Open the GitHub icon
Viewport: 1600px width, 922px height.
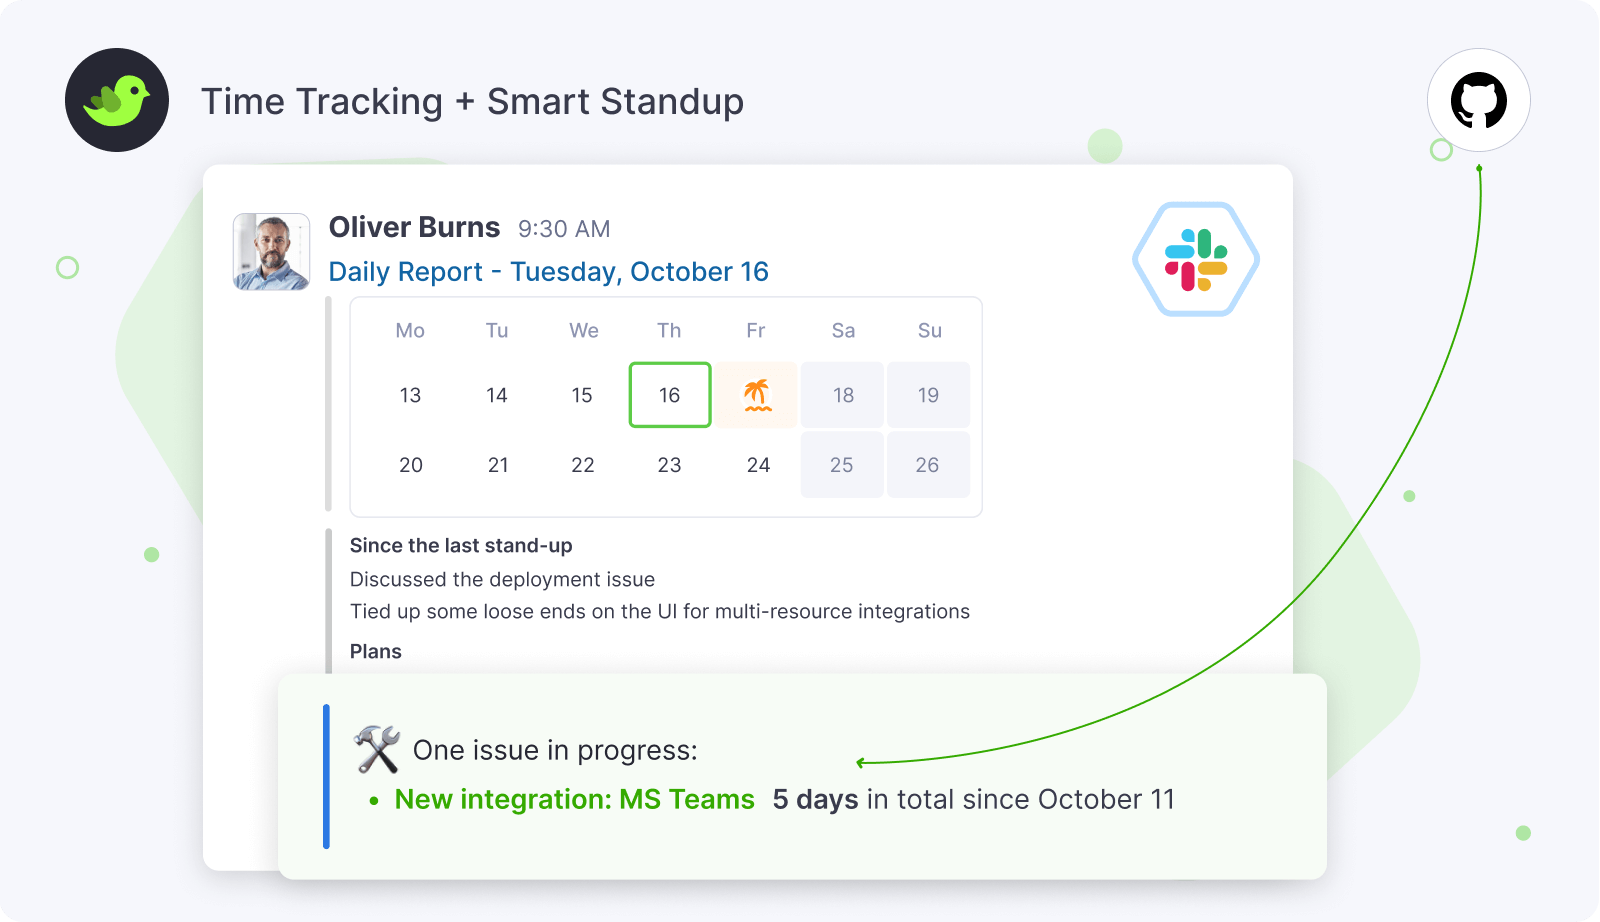[1478, 100]
